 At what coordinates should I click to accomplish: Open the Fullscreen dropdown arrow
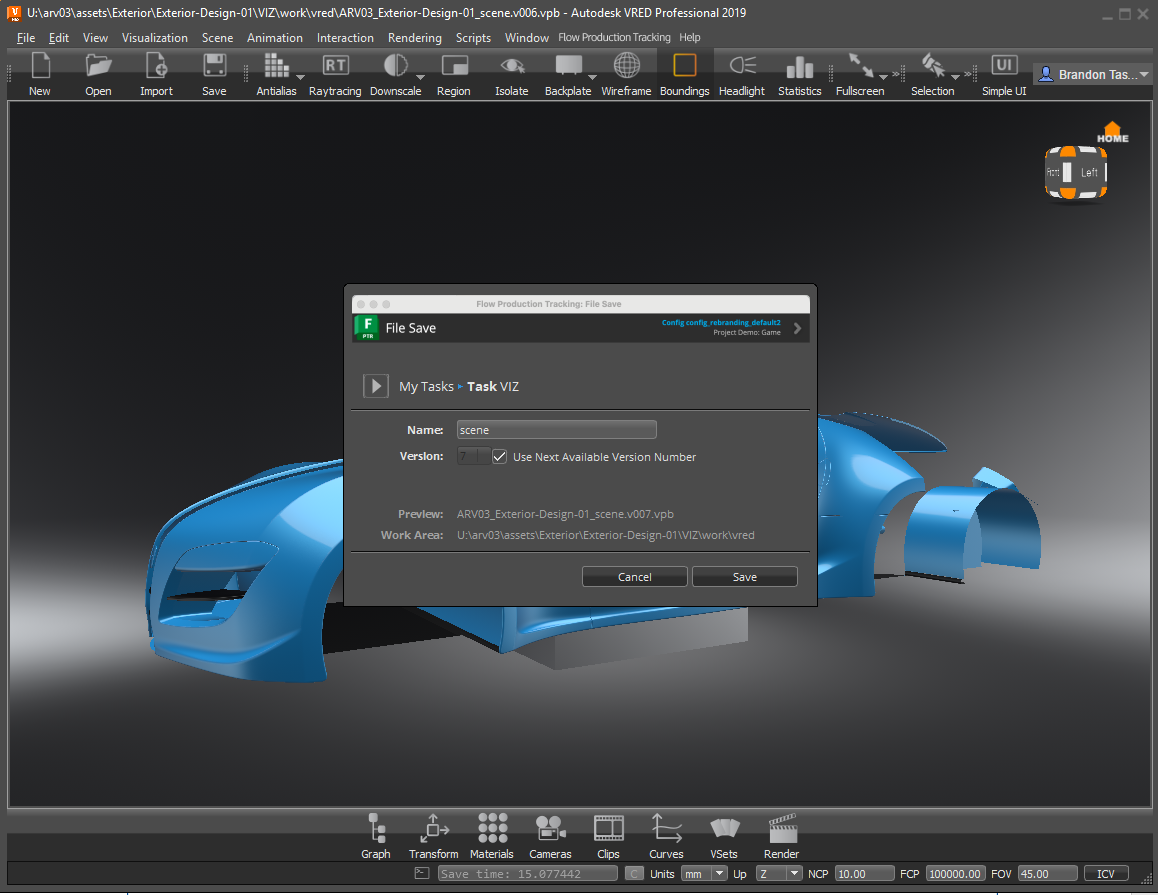(x=883, y=77)
